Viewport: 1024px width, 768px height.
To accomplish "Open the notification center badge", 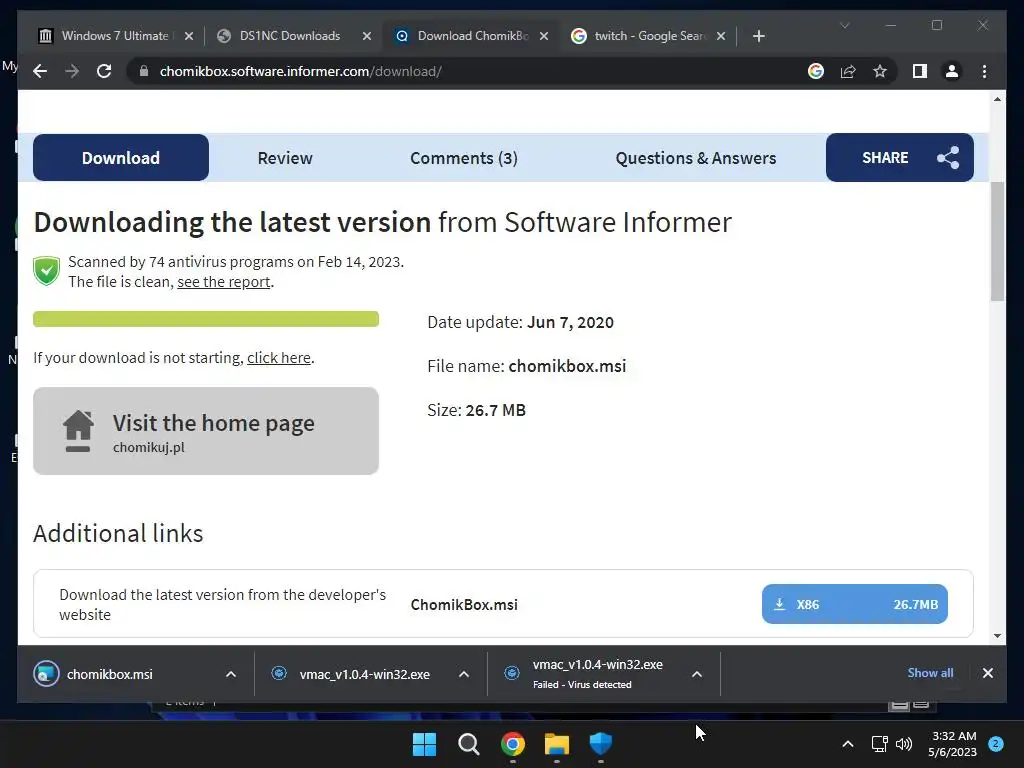I will (x=996, y=744).
